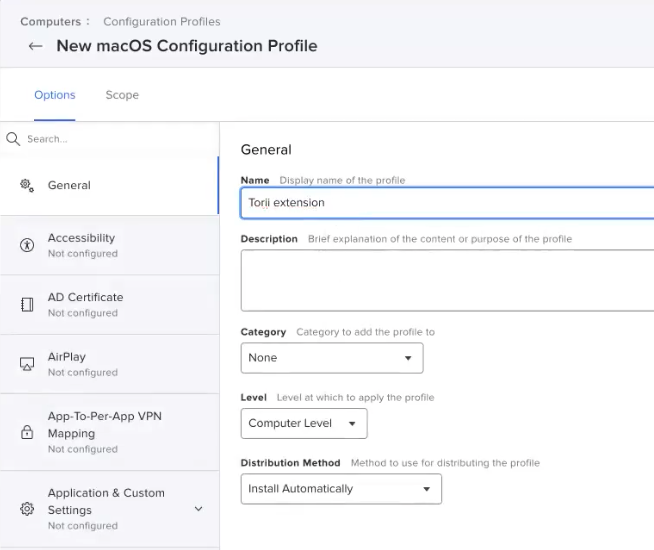
Task: Click the Accessibility person icon
Action: click(x=27, y=245)
